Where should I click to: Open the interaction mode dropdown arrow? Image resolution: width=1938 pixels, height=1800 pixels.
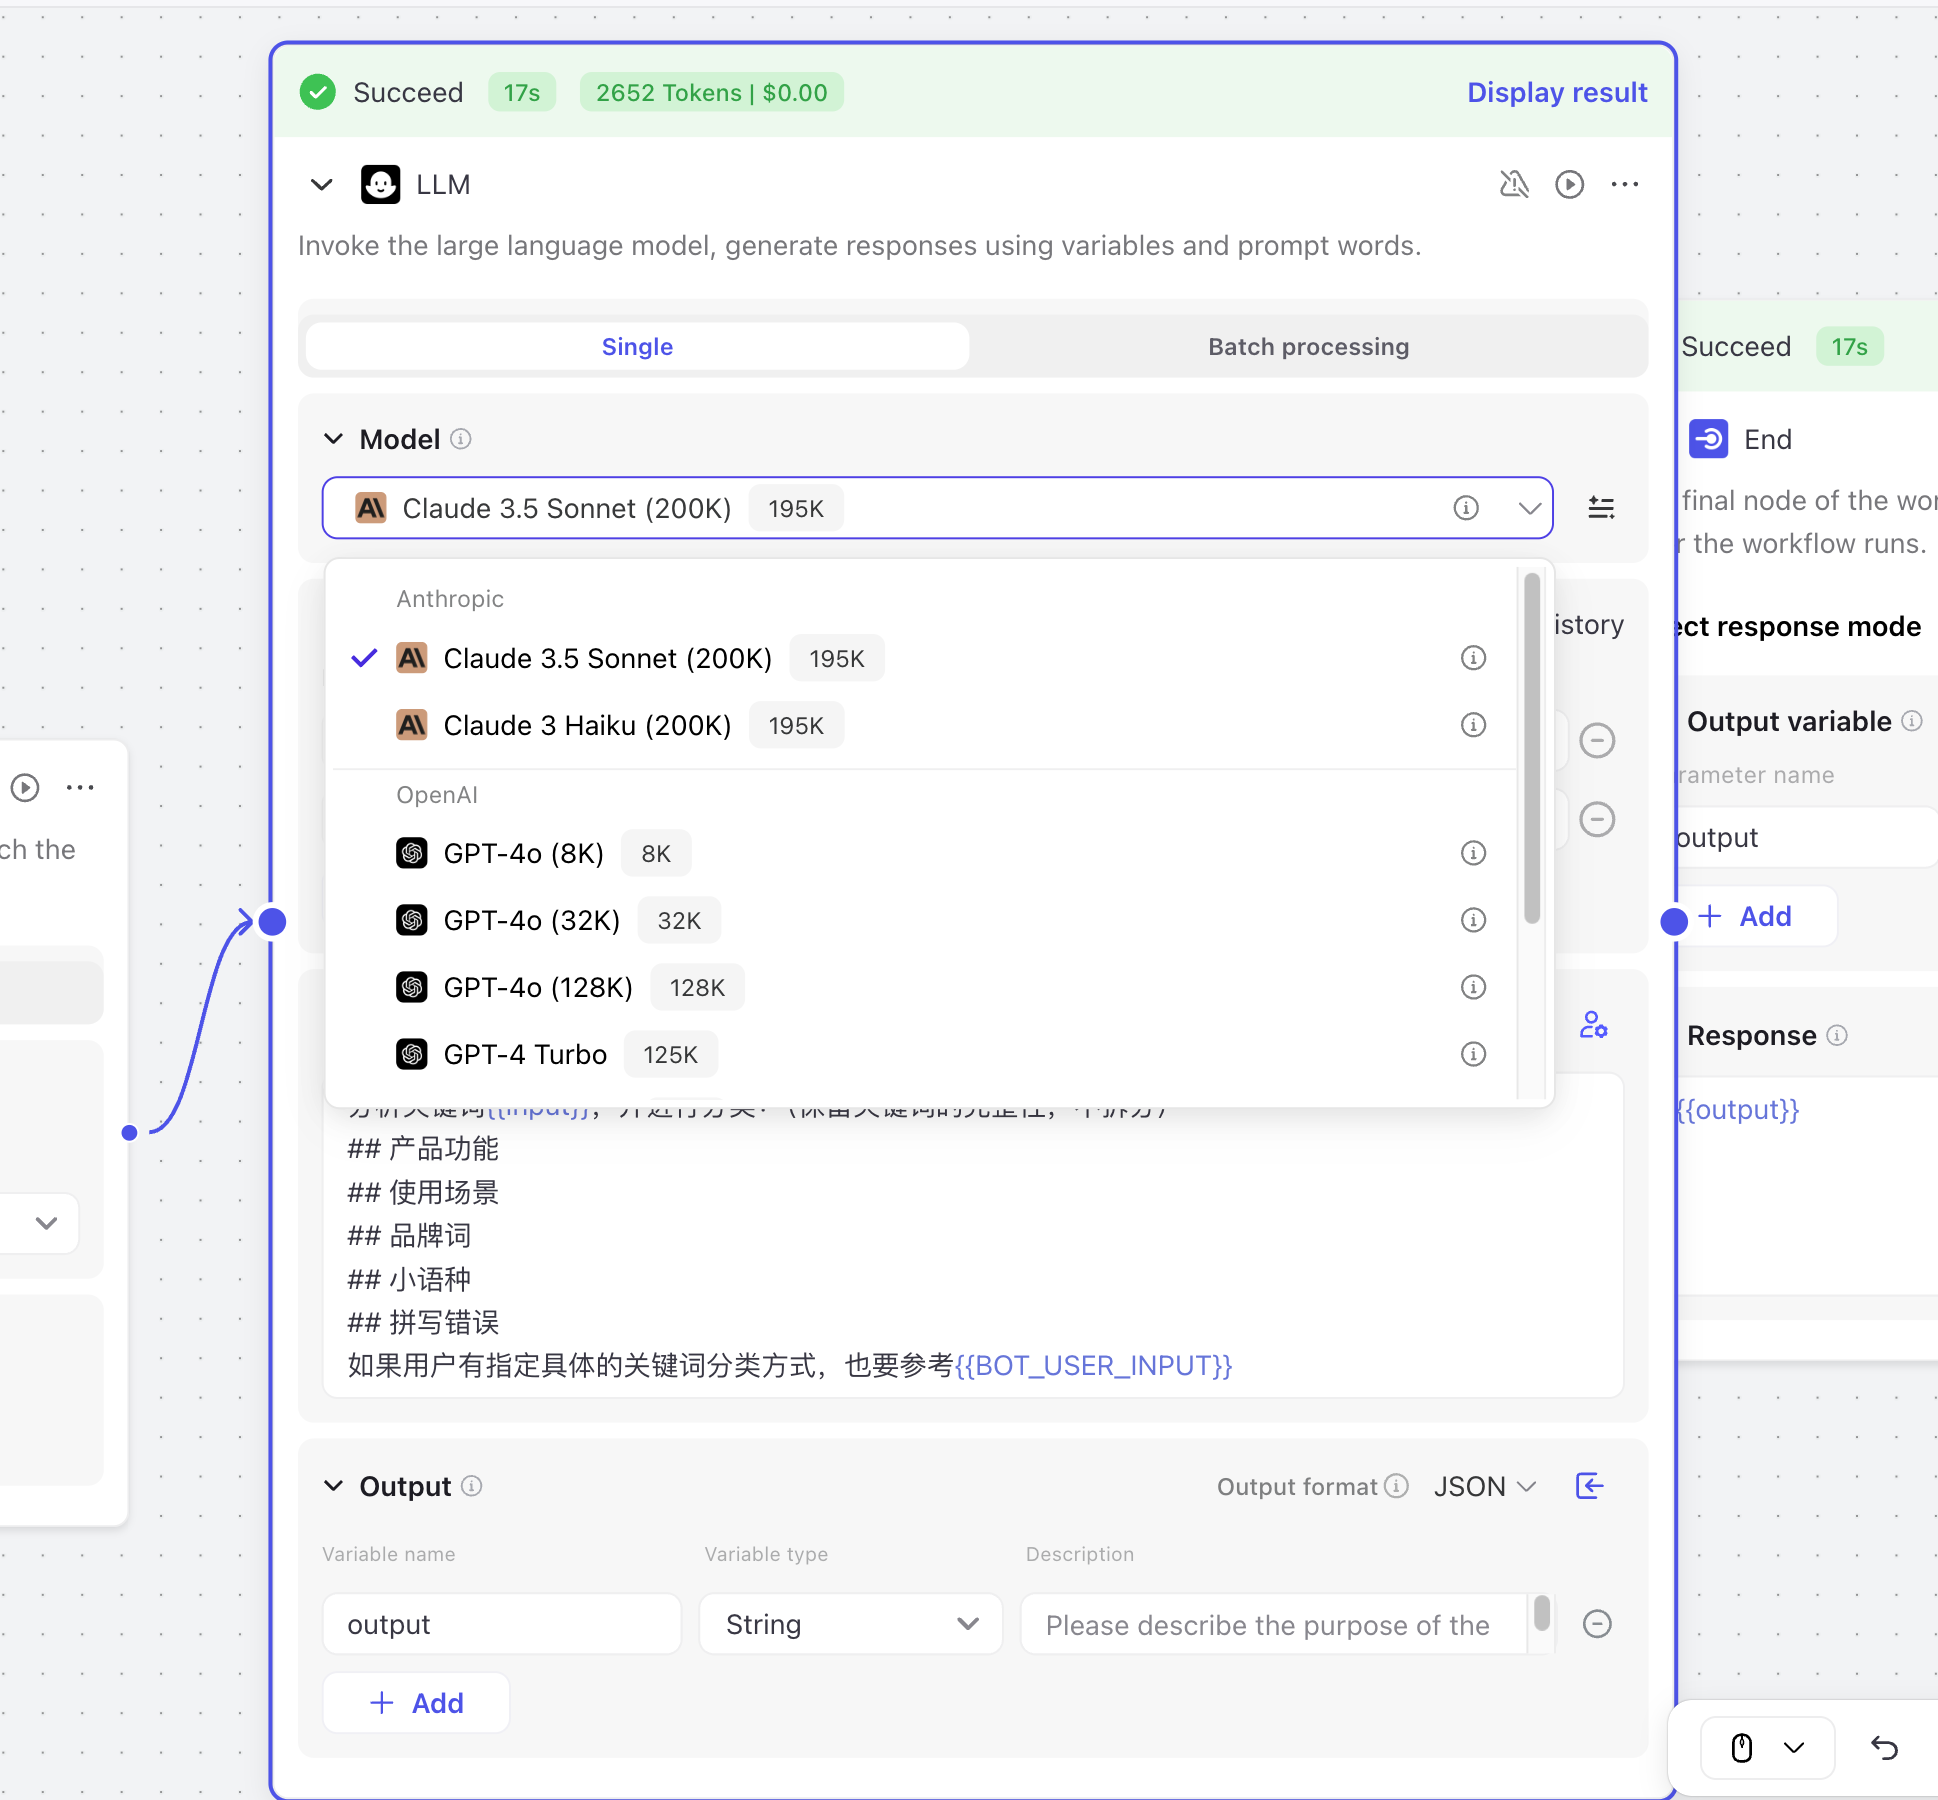click(x=1794, y=1748)
